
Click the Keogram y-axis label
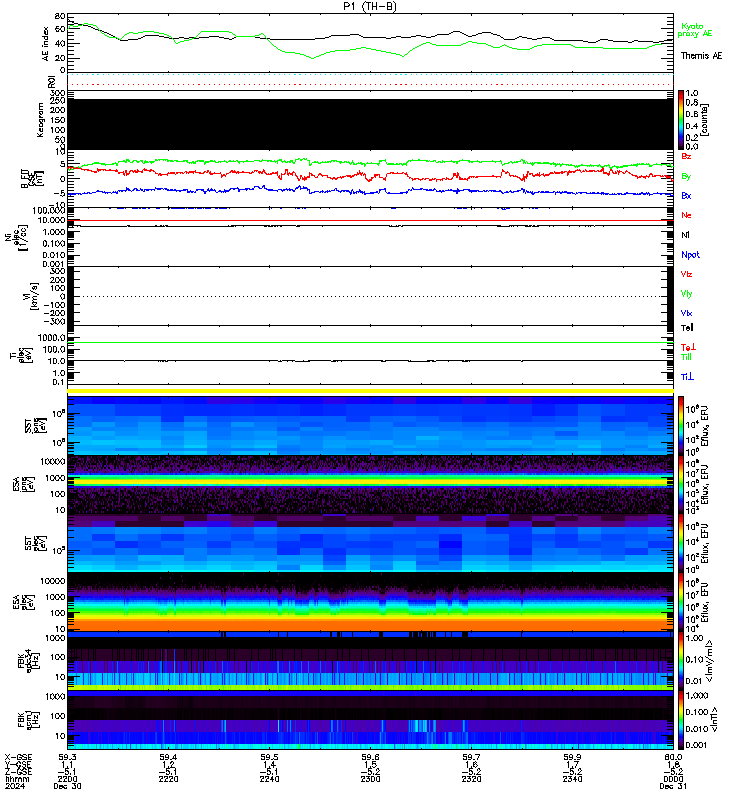[x=40, y=120]
